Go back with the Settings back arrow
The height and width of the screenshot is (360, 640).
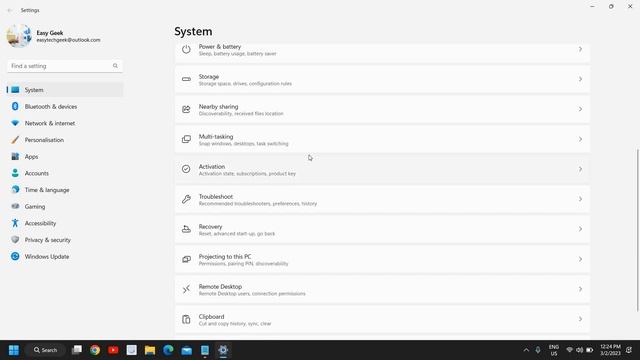pyautogui.click(x=10, y=10)
